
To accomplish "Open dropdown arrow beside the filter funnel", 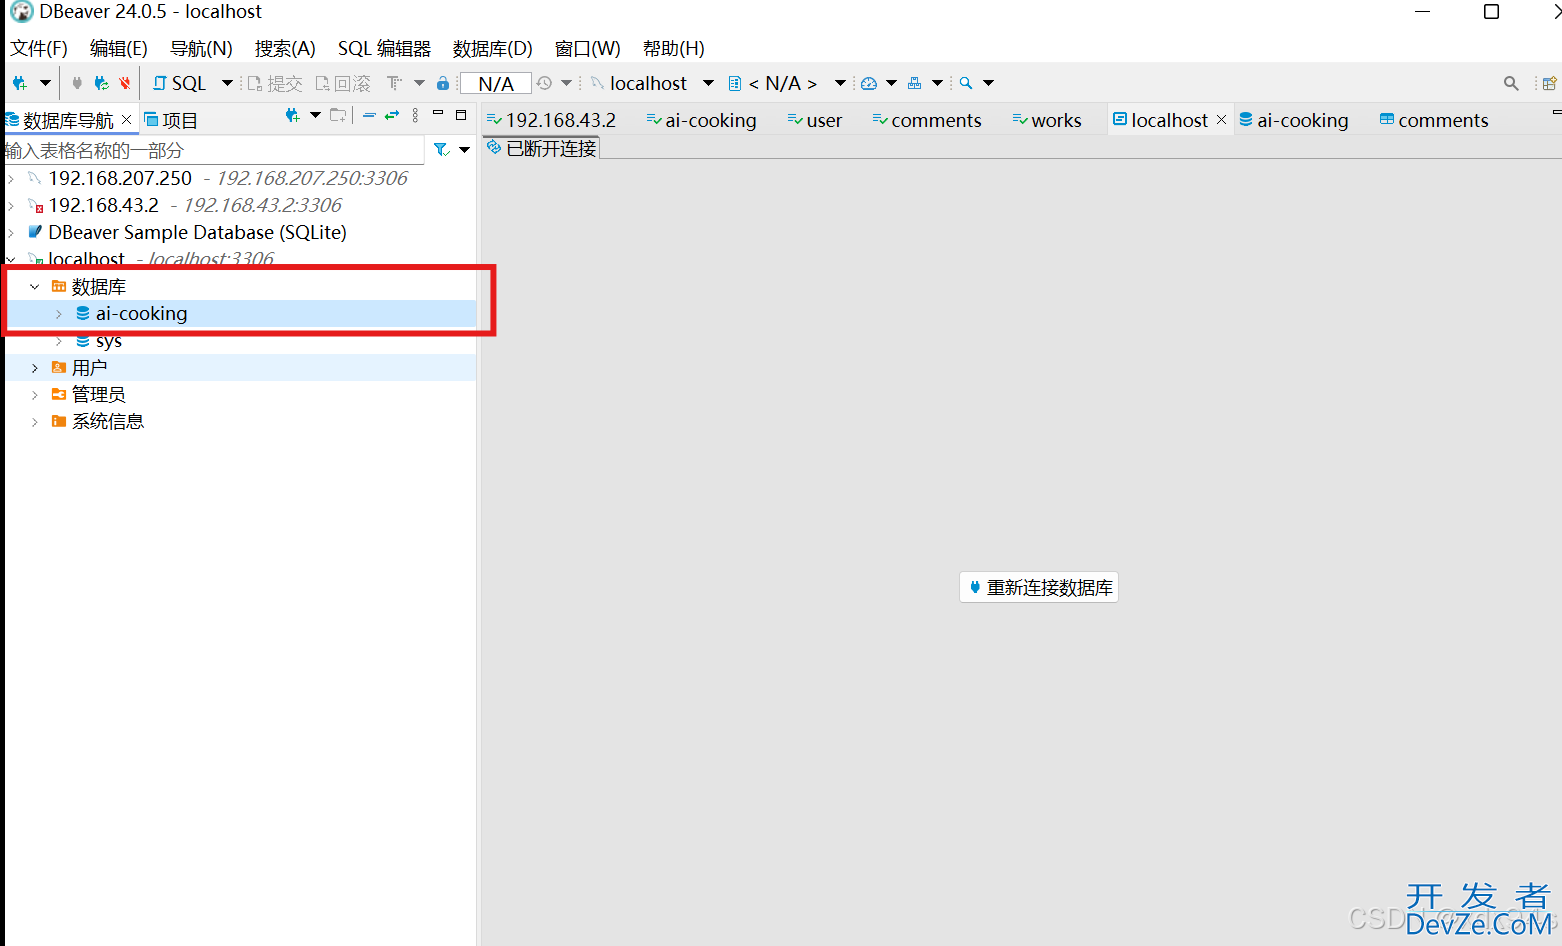I will coord(465,150).
